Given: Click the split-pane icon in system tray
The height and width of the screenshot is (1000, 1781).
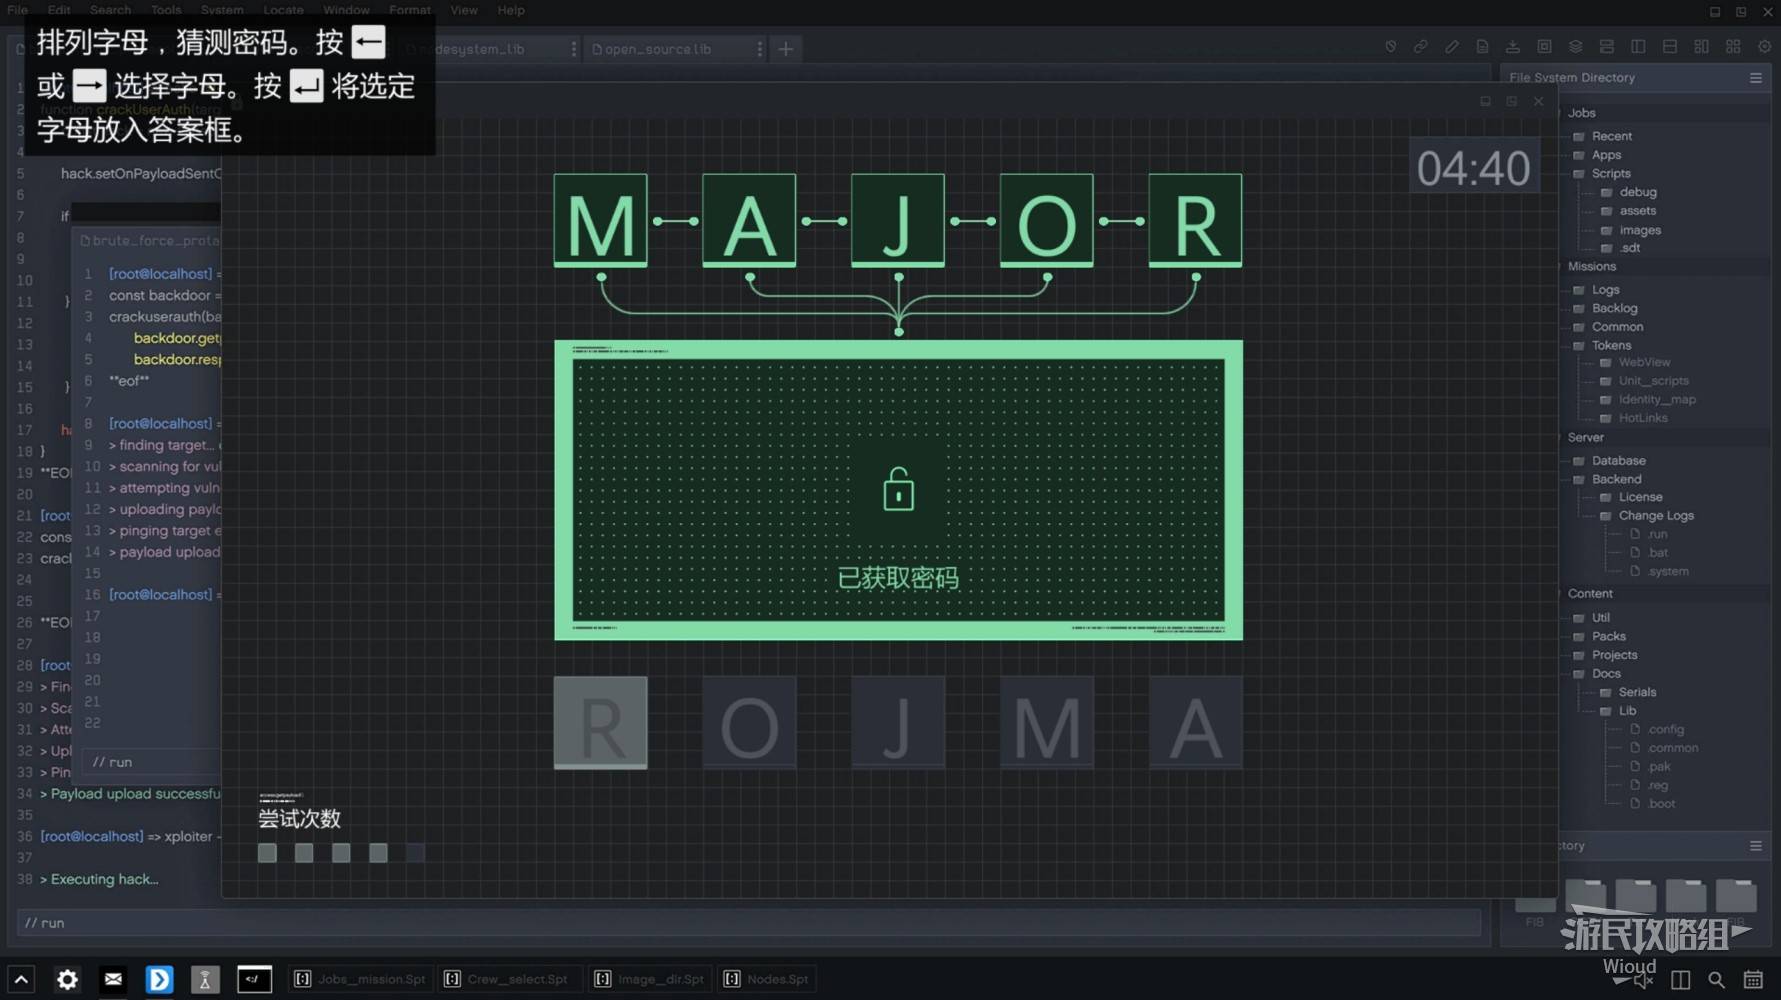Looking at the screenshot, I should pyautogui.click(x=1680, y=980).
